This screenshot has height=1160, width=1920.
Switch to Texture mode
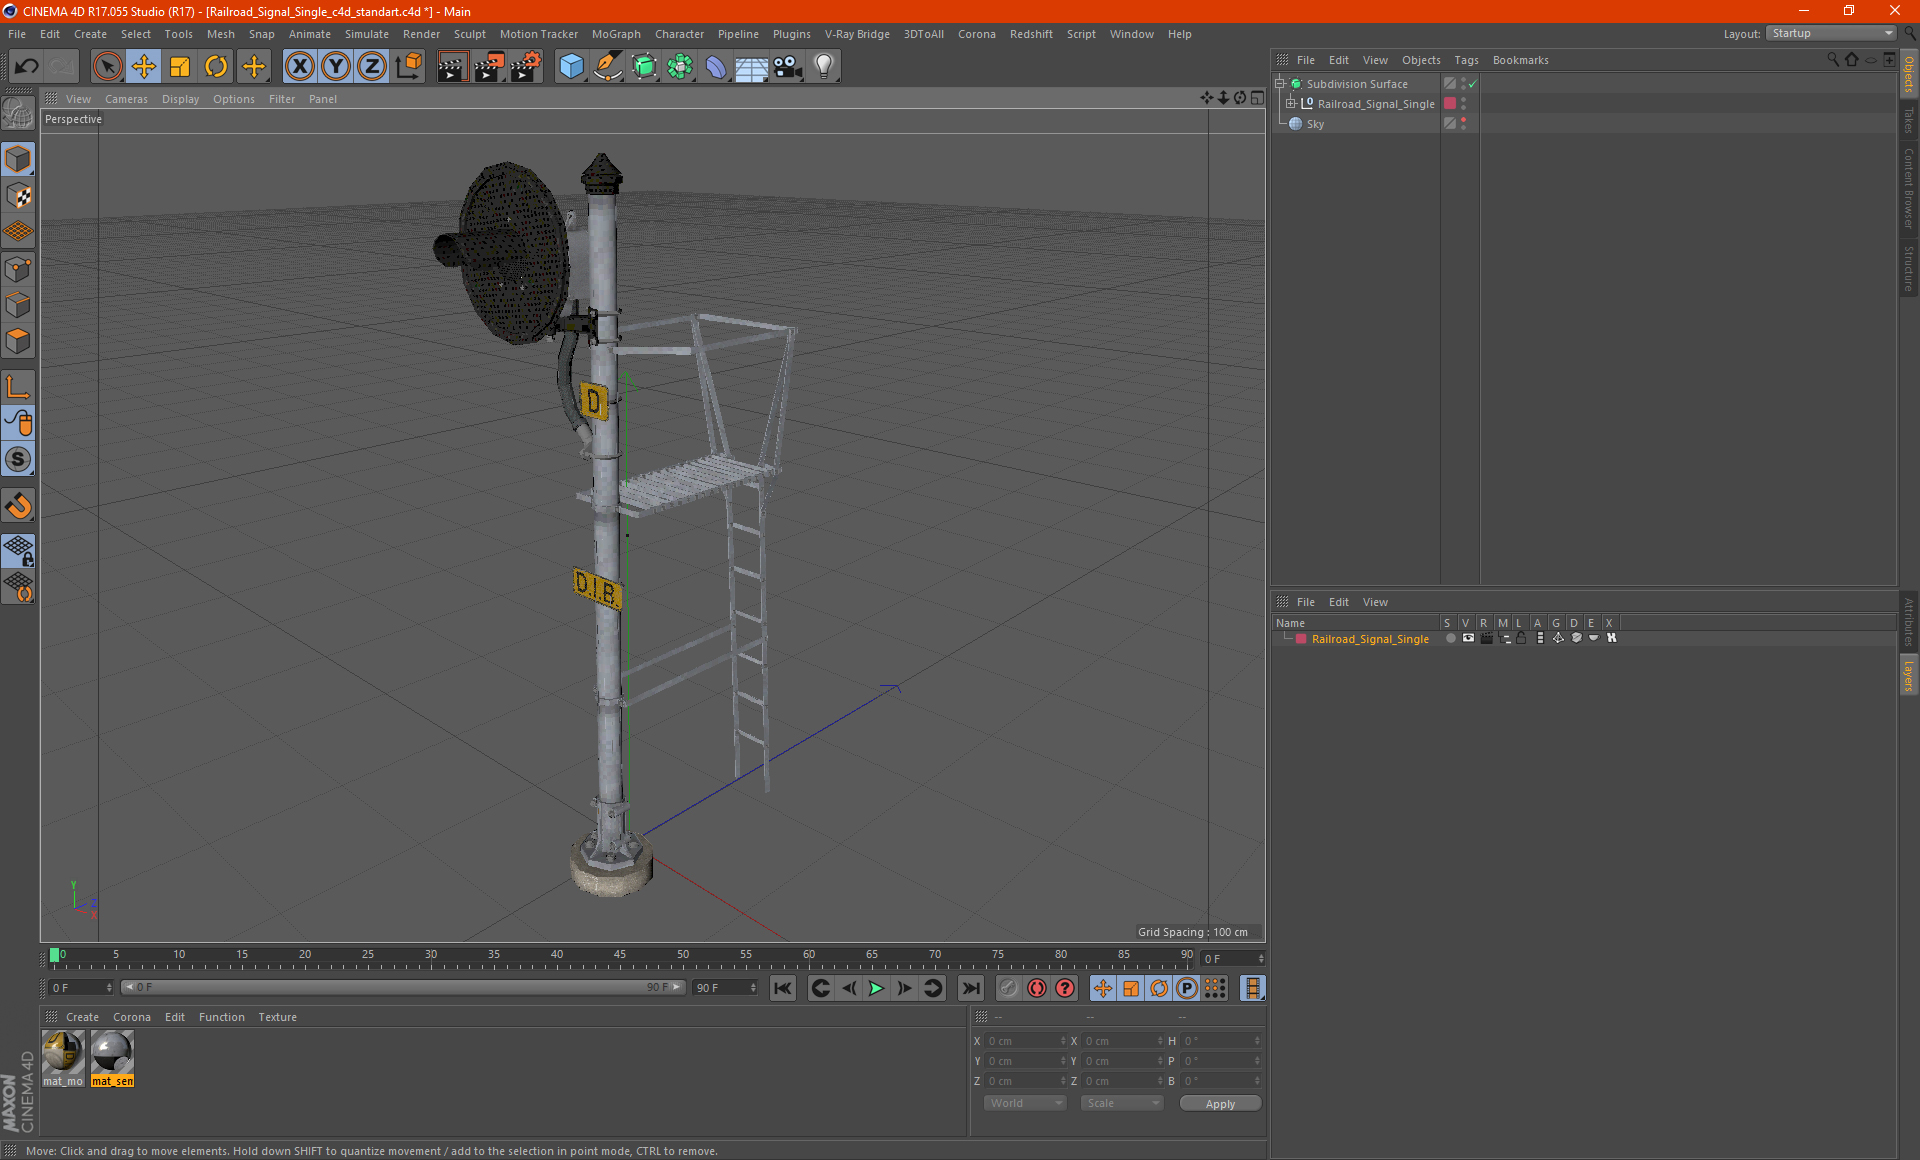pyautogui.click(x=18, y=196)
